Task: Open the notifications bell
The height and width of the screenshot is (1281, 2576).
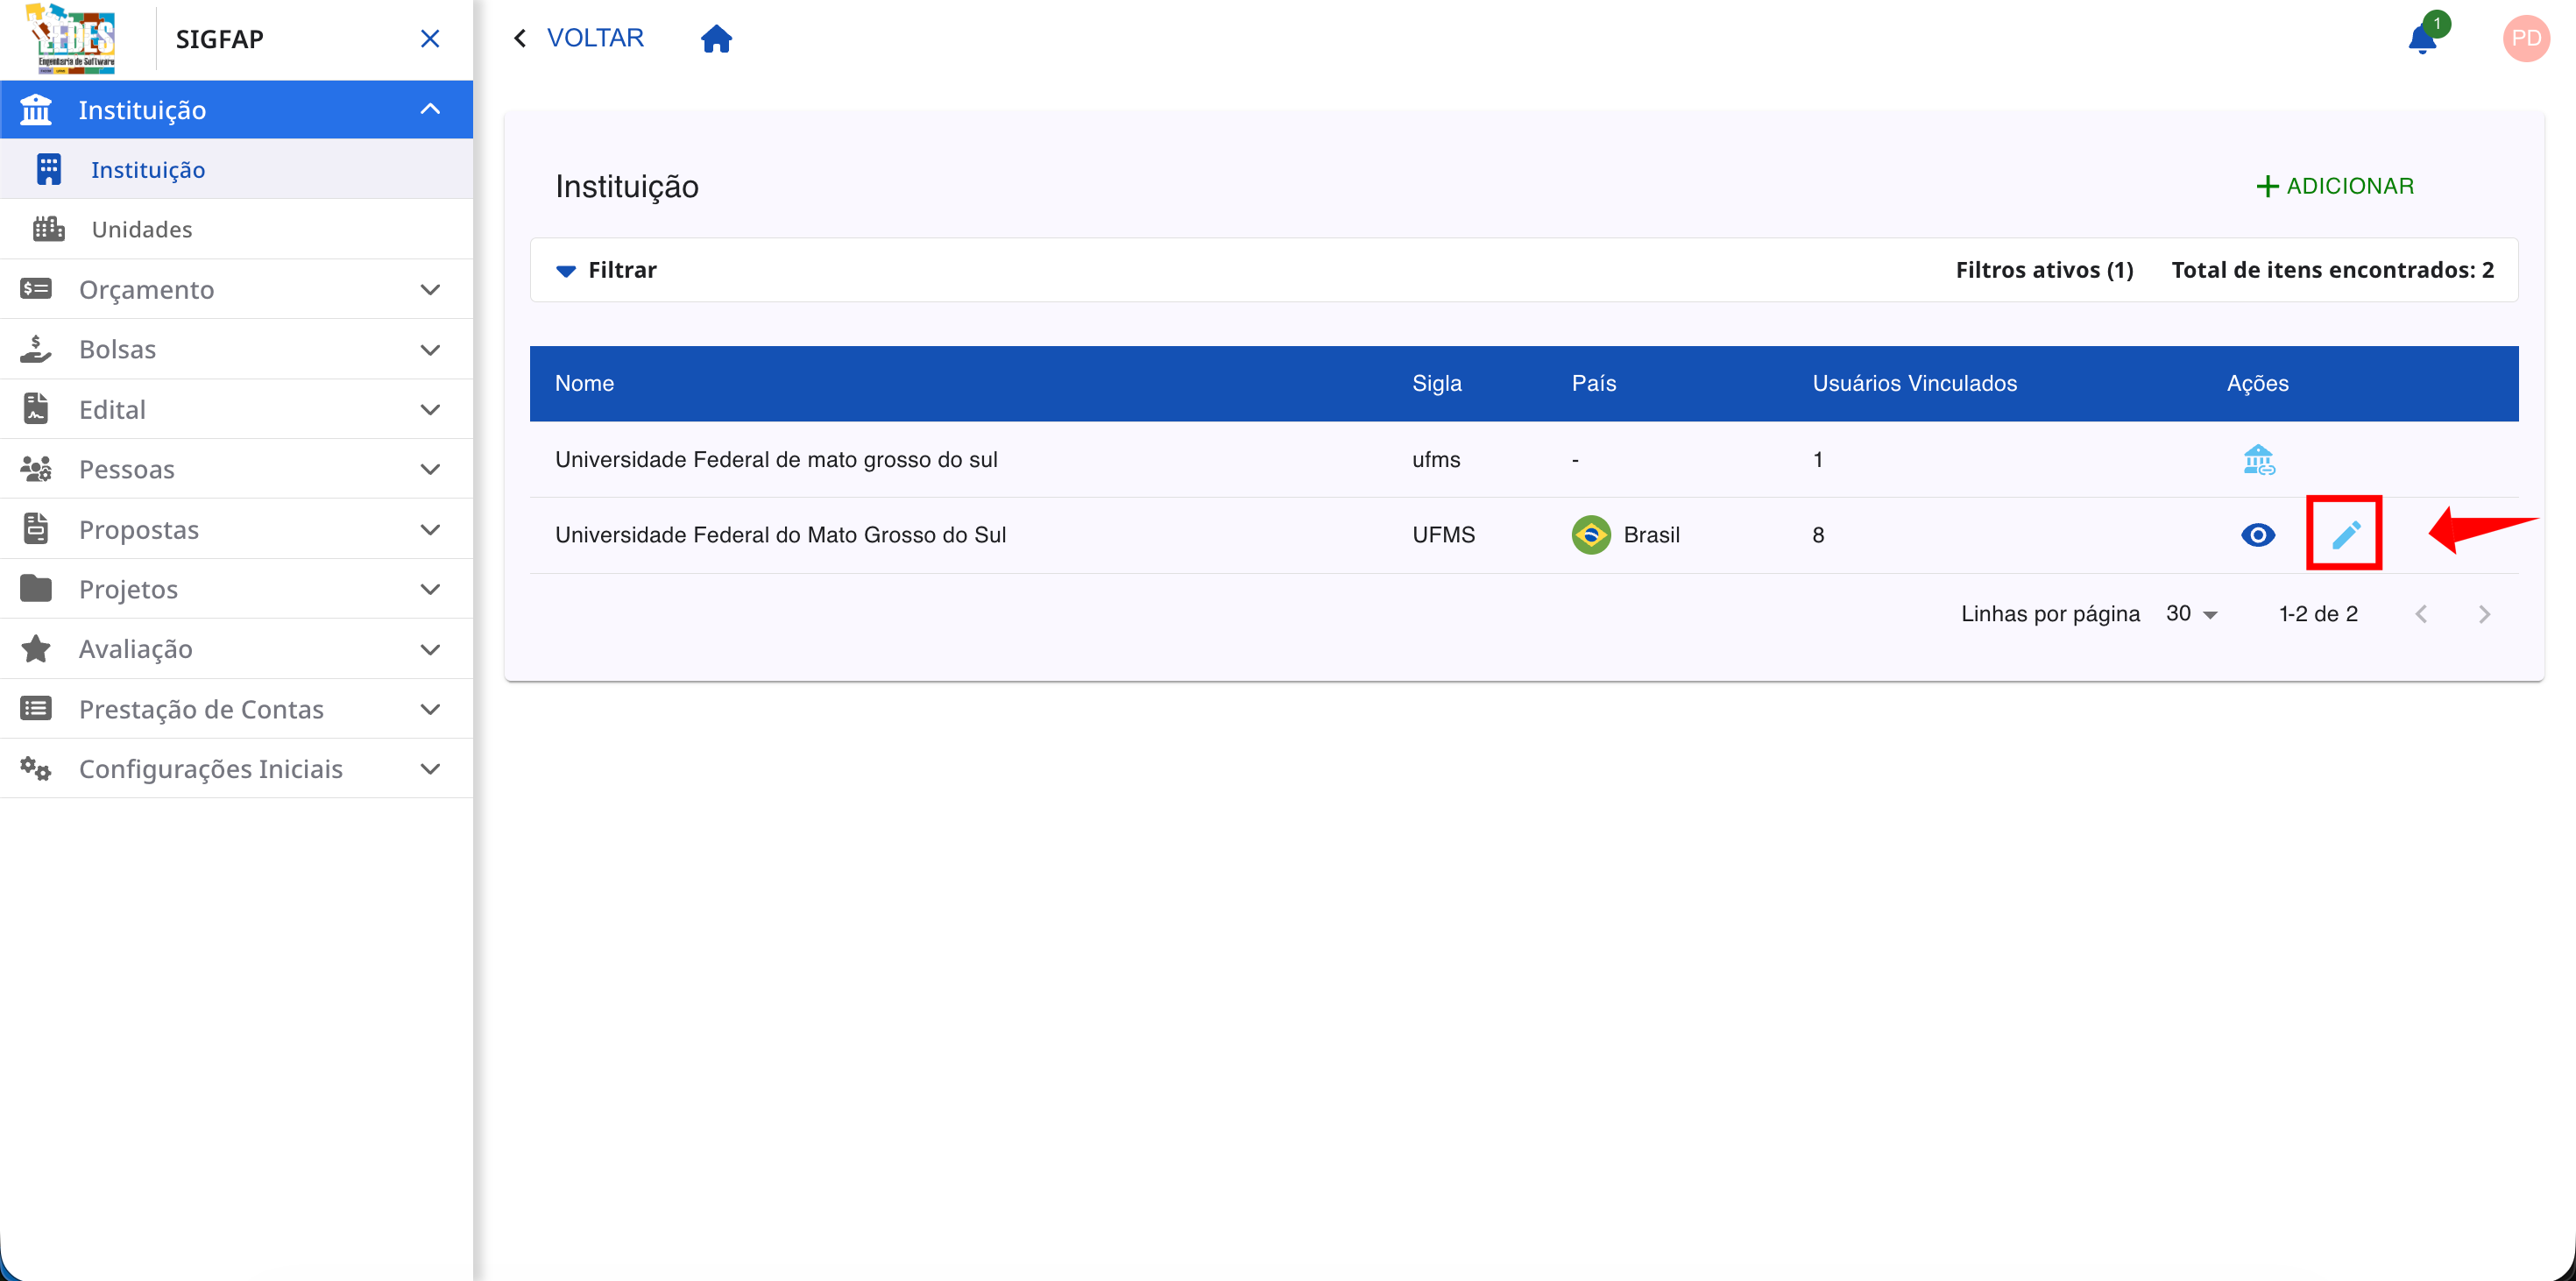Action: pos(2421,39)
